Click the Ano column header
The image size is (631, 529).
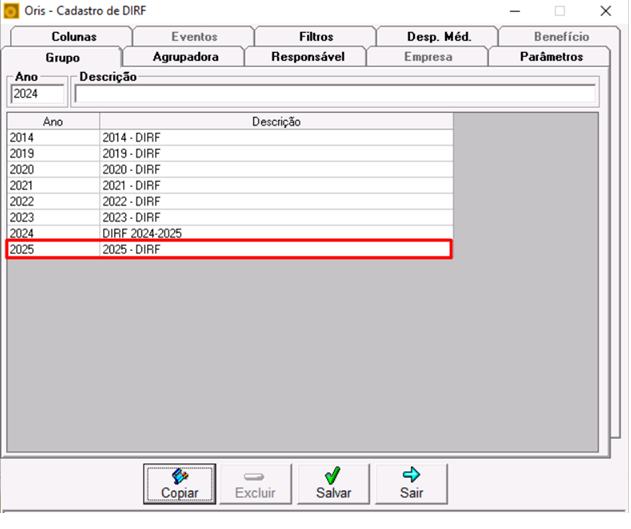tap(53, 121)
